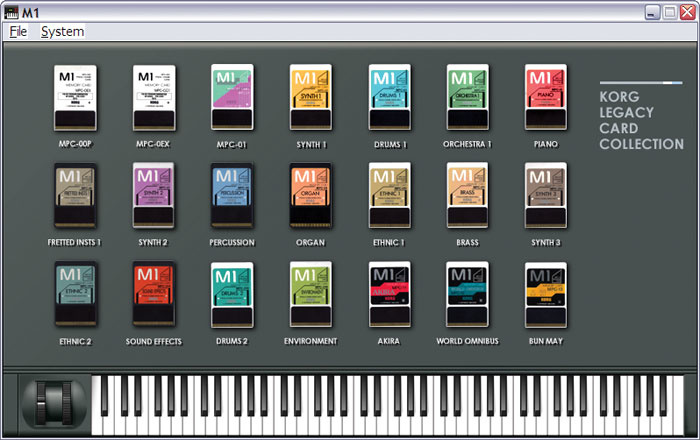Load the AKIRA card
This screenshot has width=700, height=440.
click(389, 295)
